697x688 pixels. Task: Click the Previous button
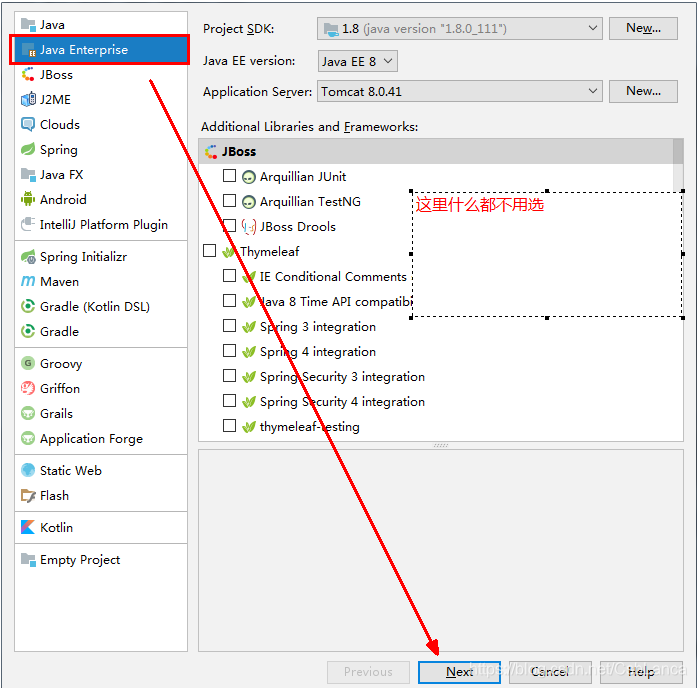(368, 672)
